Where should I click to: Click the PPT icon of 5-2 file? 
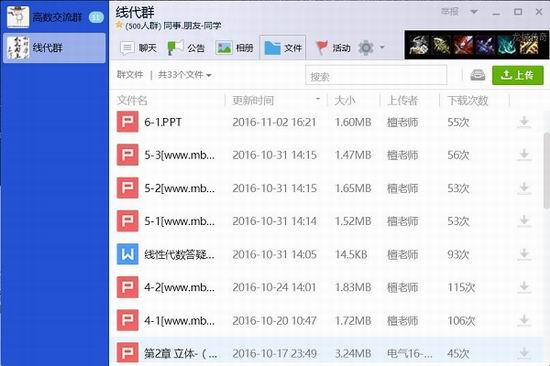click(127, 188)
